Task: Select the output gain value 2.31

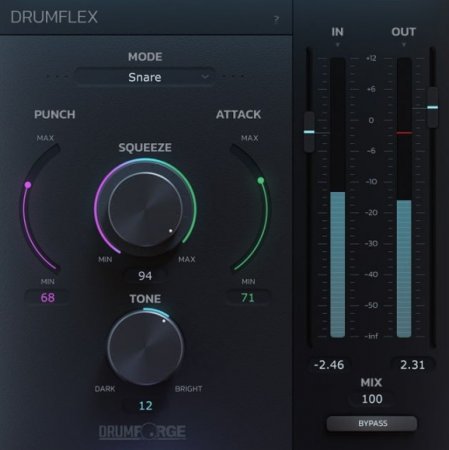Action: (413, 365)
